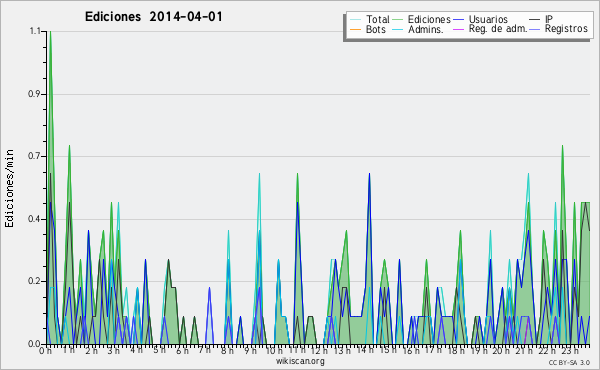Click the '5 h' x-axis label
The height and width of the screenshot is (370, 600).
tap(159, 350)
